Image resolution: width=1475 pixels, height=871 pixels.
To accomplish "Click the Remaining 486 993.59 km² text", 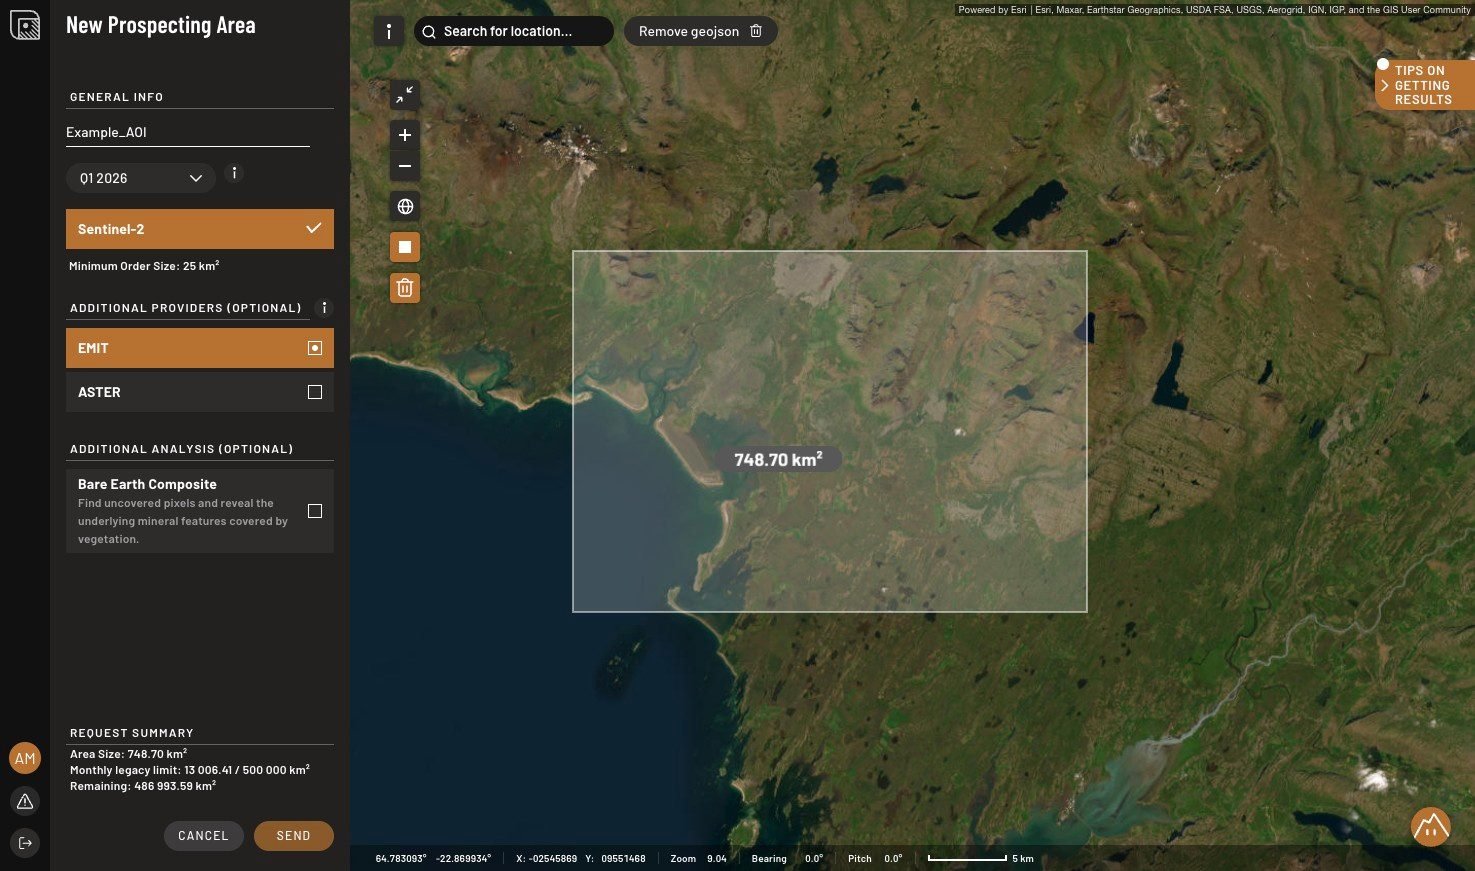I will [143, 786].
